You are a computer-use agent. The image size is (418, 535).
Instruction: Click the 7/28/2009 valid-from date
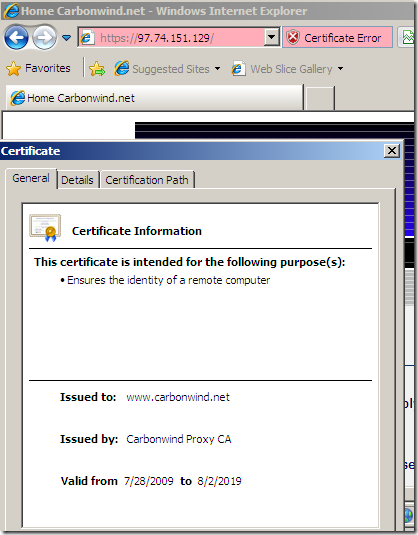tap(149, 481)
